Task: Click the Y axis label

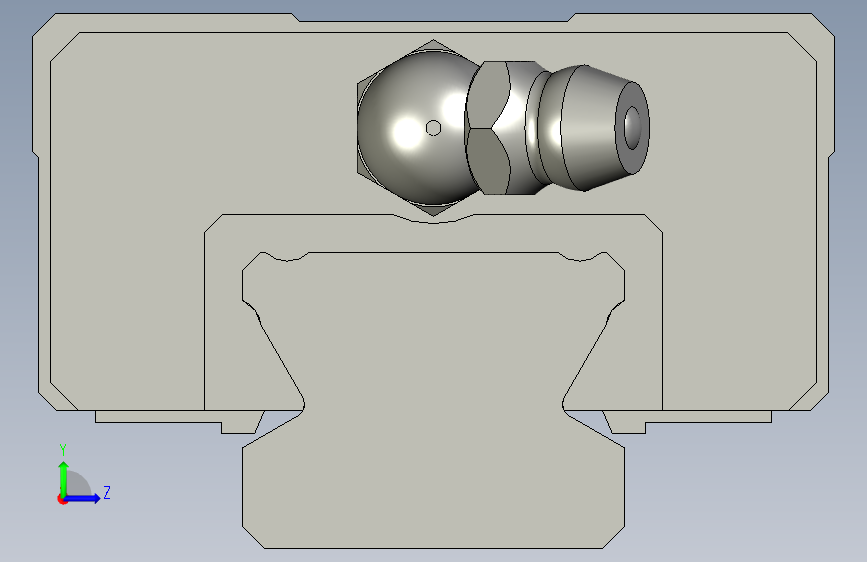Action: 63,450
